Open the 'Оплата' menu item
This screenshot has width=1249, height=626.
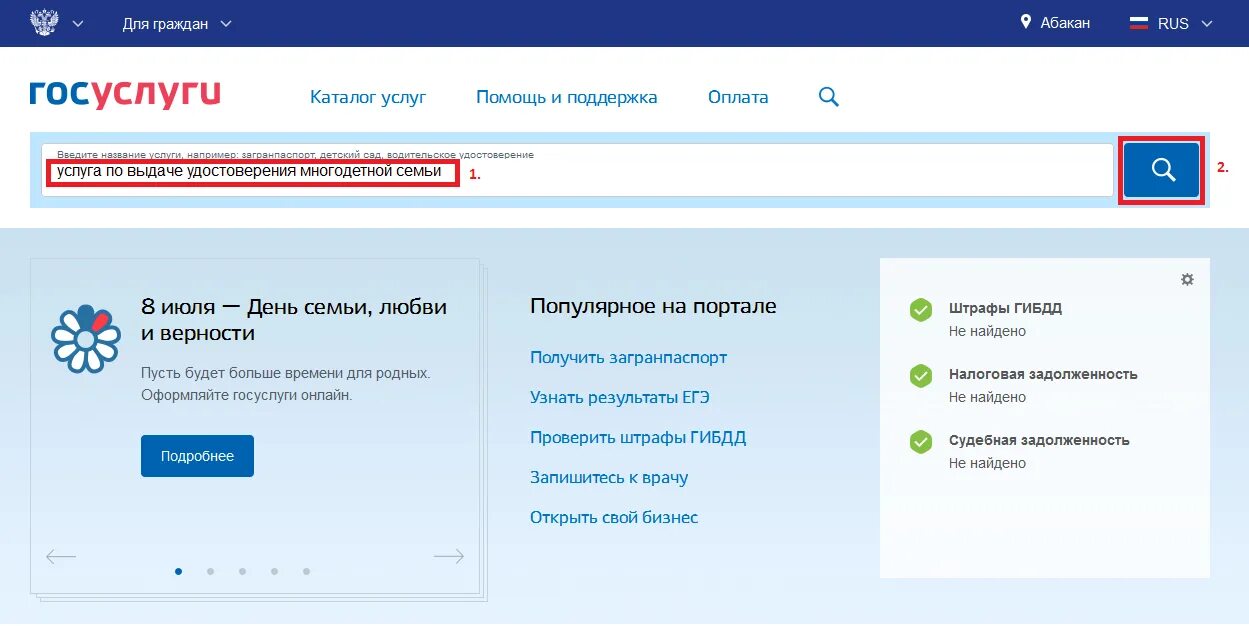(x=738, y=97)
